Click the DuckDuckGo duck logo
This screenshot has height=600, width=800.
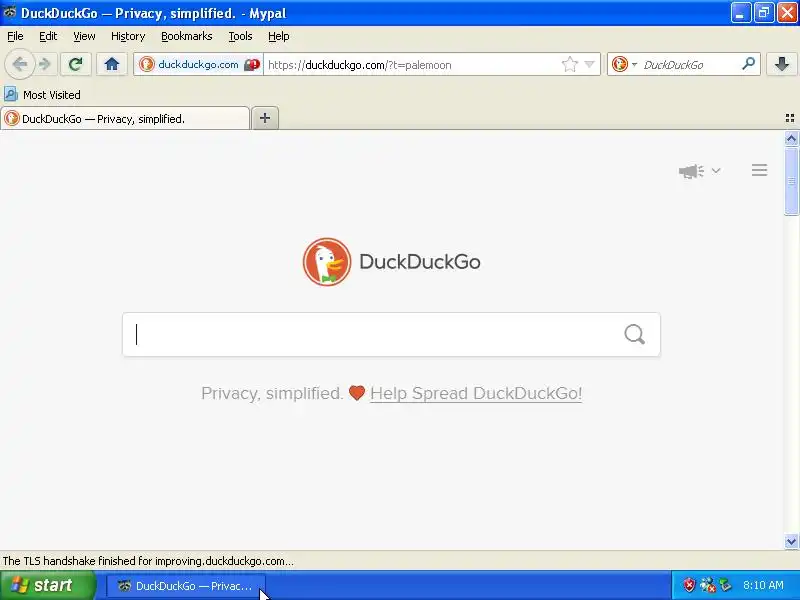click(x=327, y=262)
